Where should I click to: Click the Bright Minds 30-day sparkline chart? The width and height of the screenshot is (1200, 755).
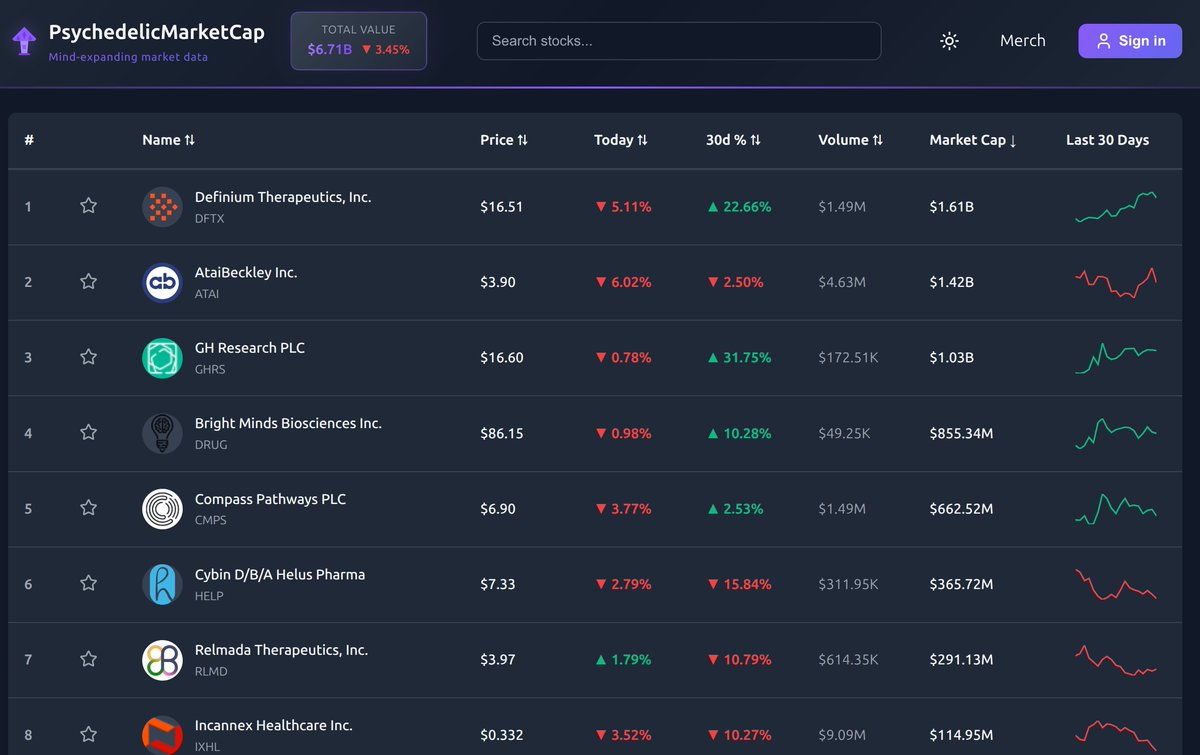(x=1116, y=433)
